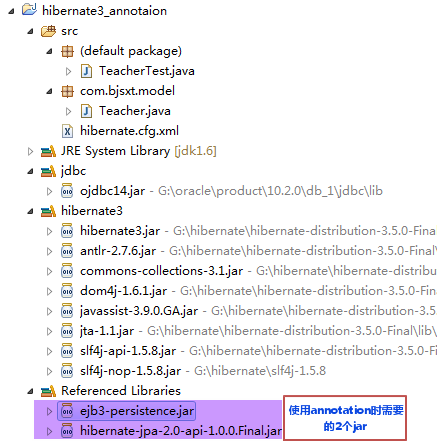Click the jdbc library icon

[48, 171]
